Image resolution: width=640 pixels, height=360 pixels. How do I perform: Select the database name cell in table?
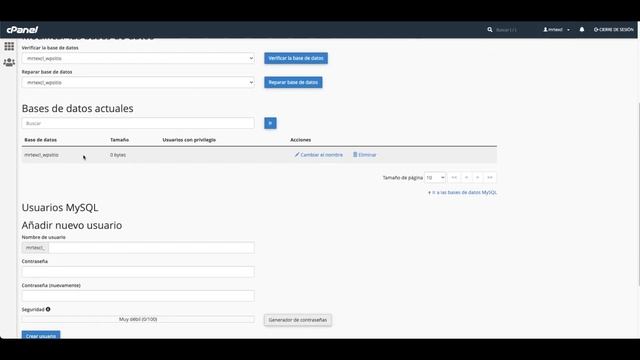click(42, 155)
